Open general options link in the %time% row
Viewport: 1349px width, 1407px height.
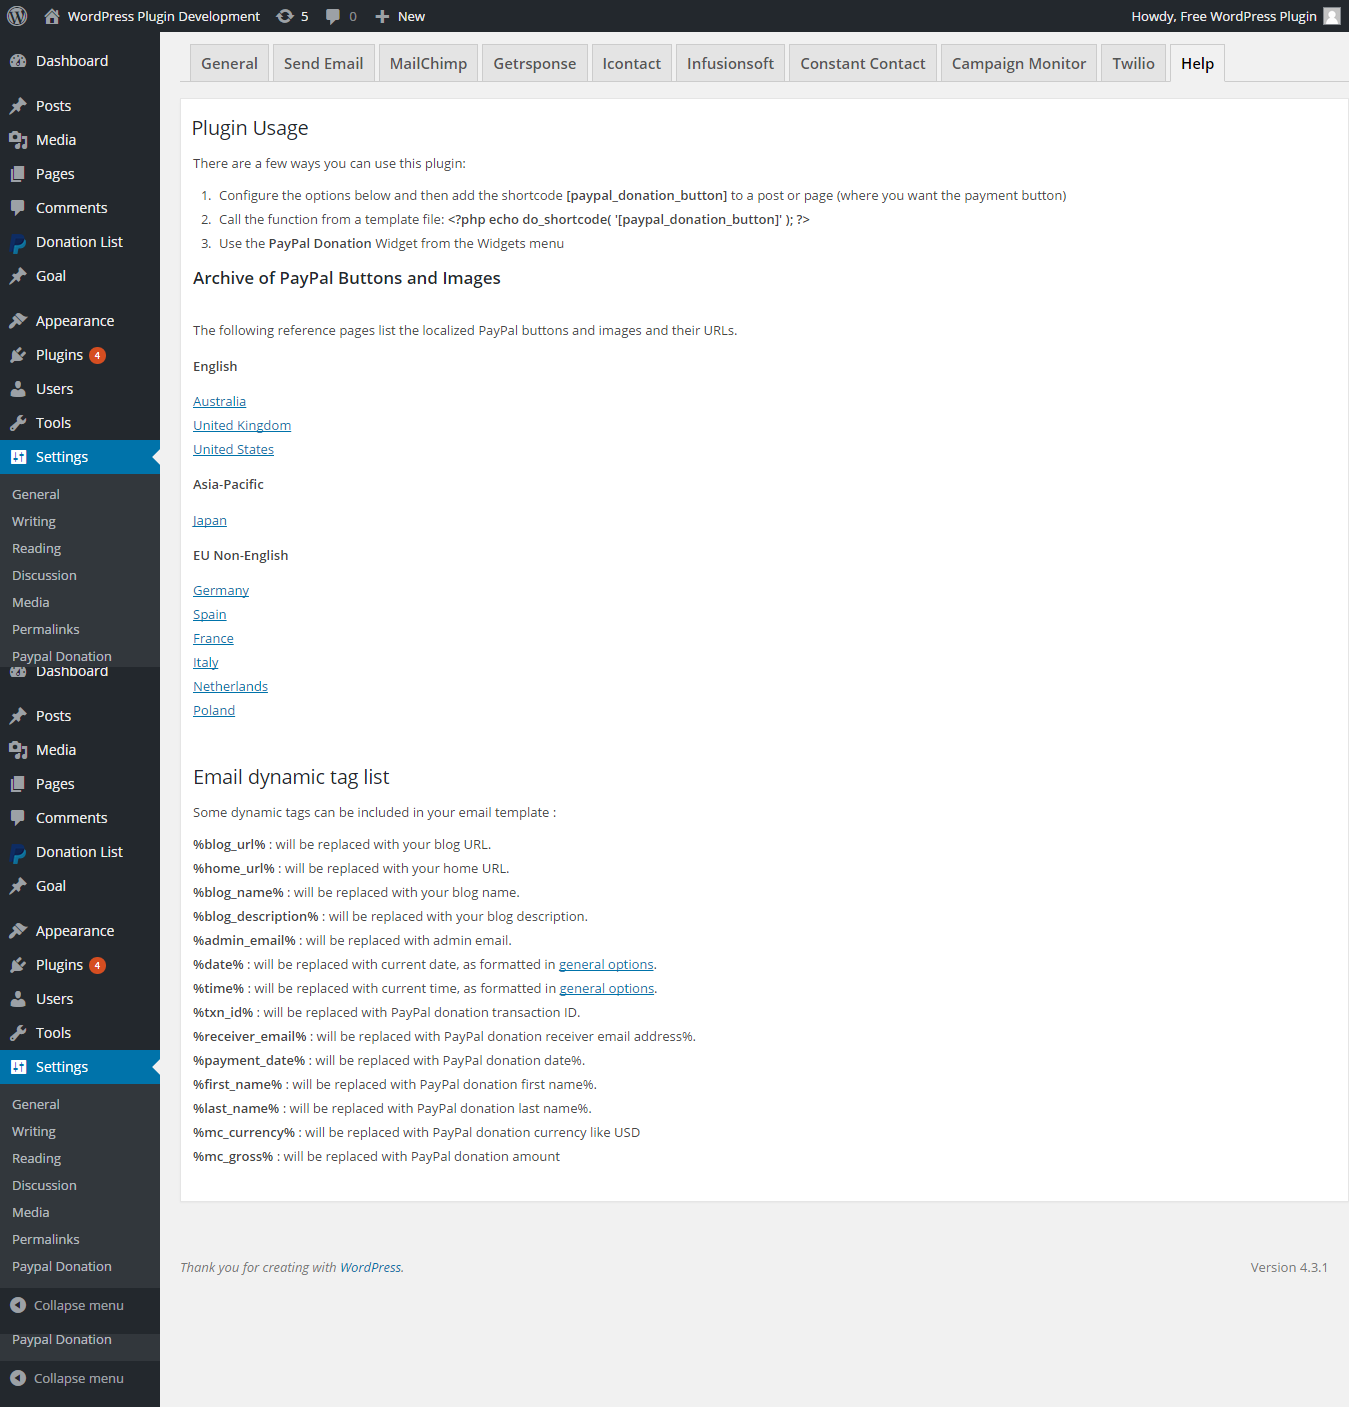607,988
